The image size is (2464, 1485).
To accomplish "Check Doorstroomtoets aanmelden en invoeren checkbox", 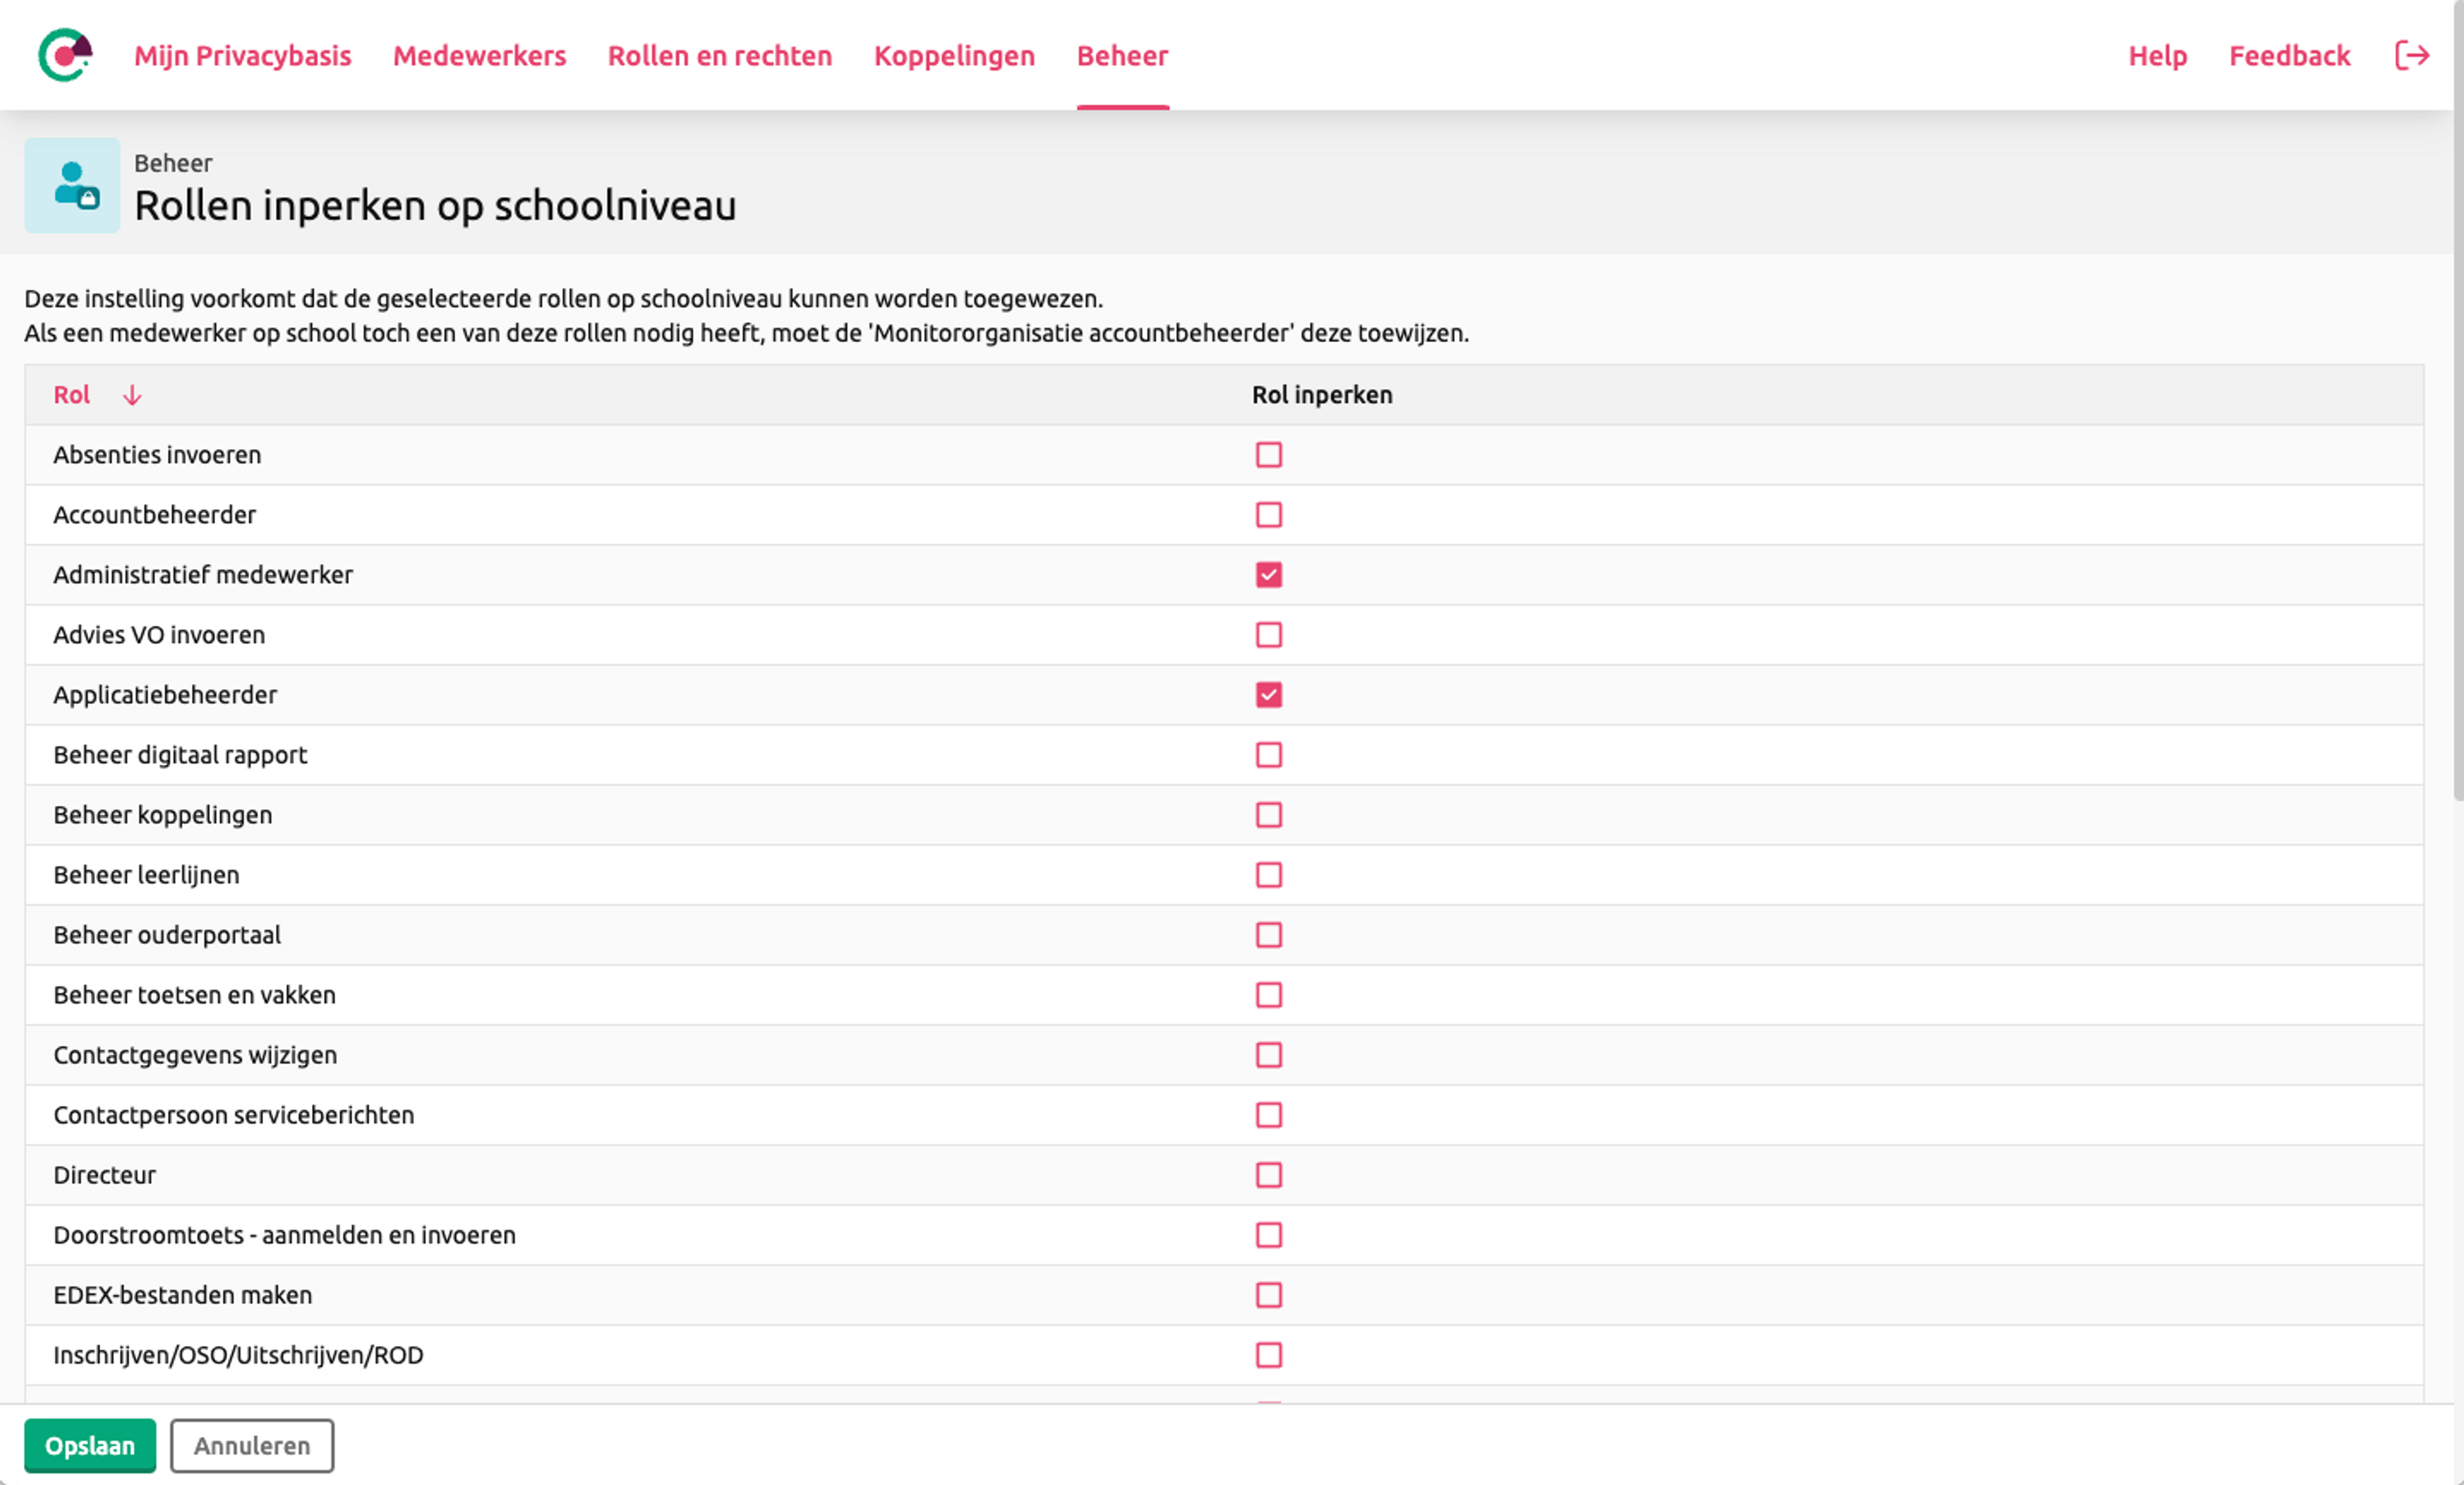I will (x=1268, y=1235).
